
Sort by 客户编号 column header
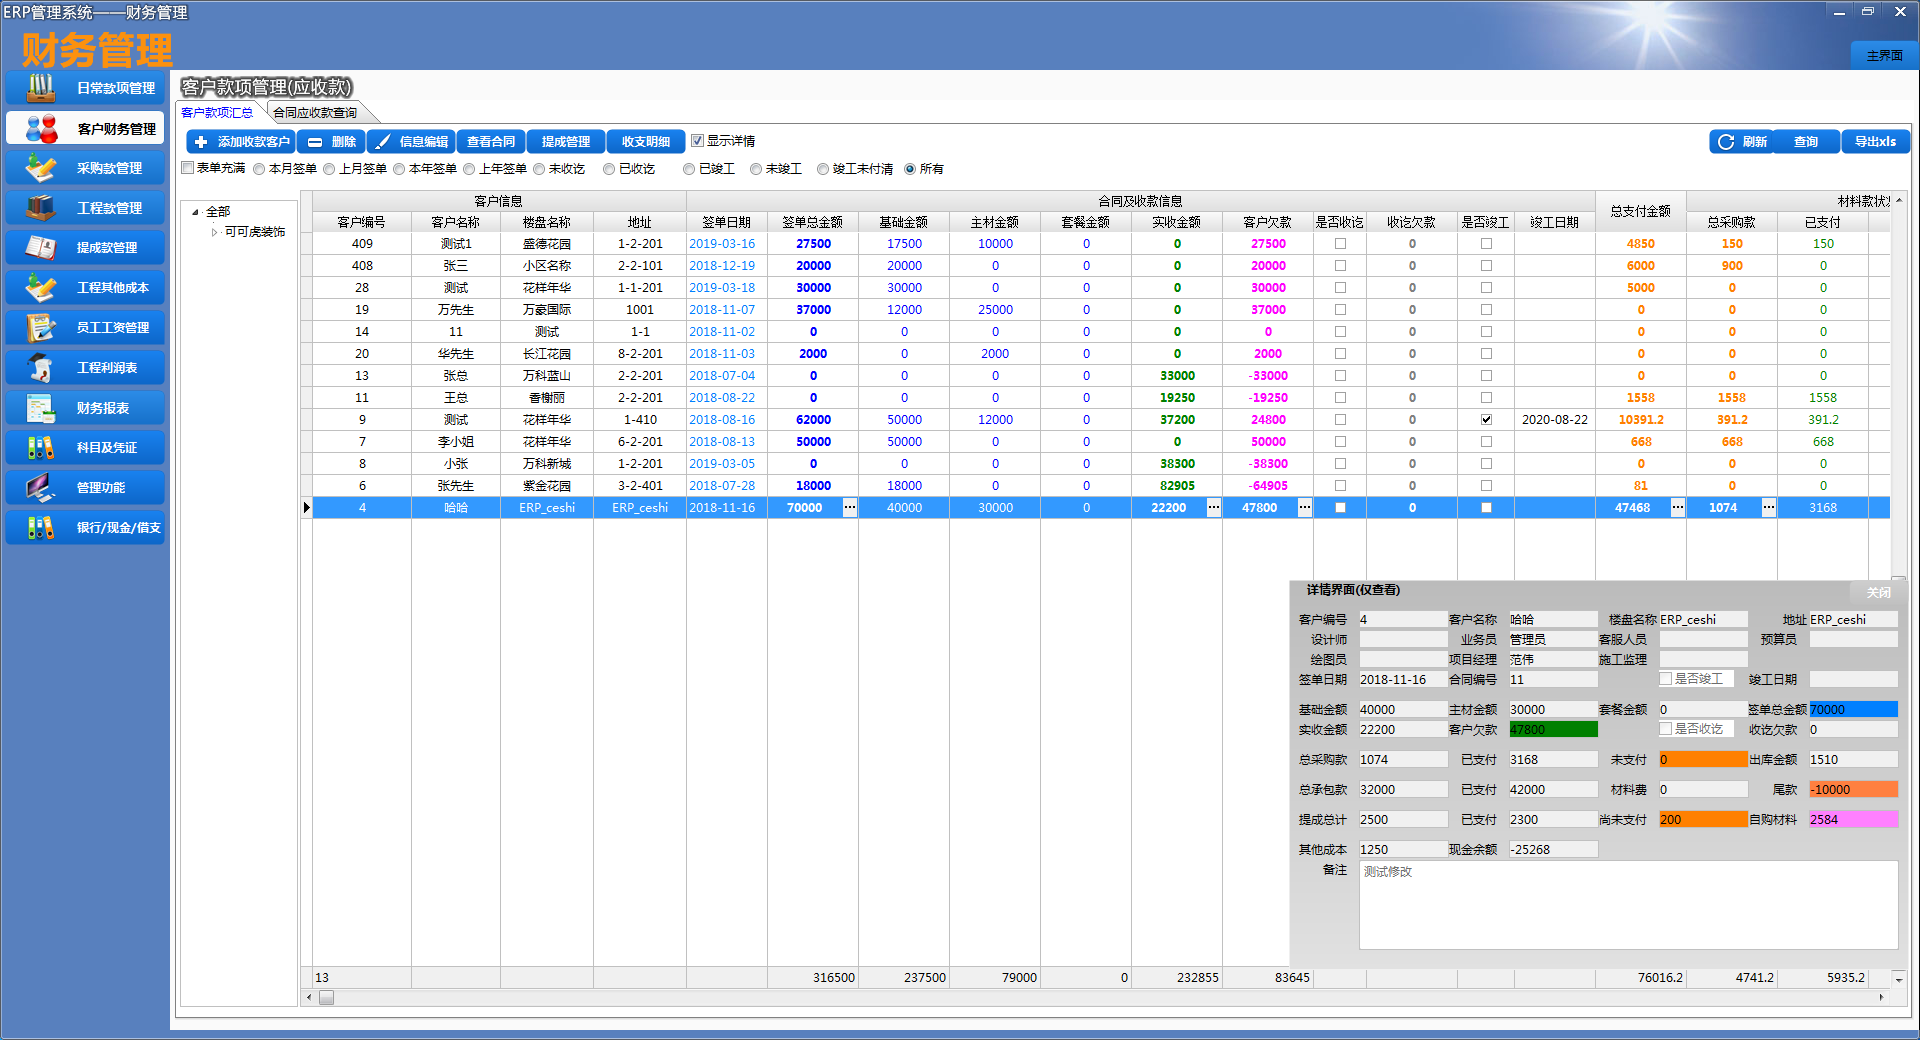click(361, 222)
